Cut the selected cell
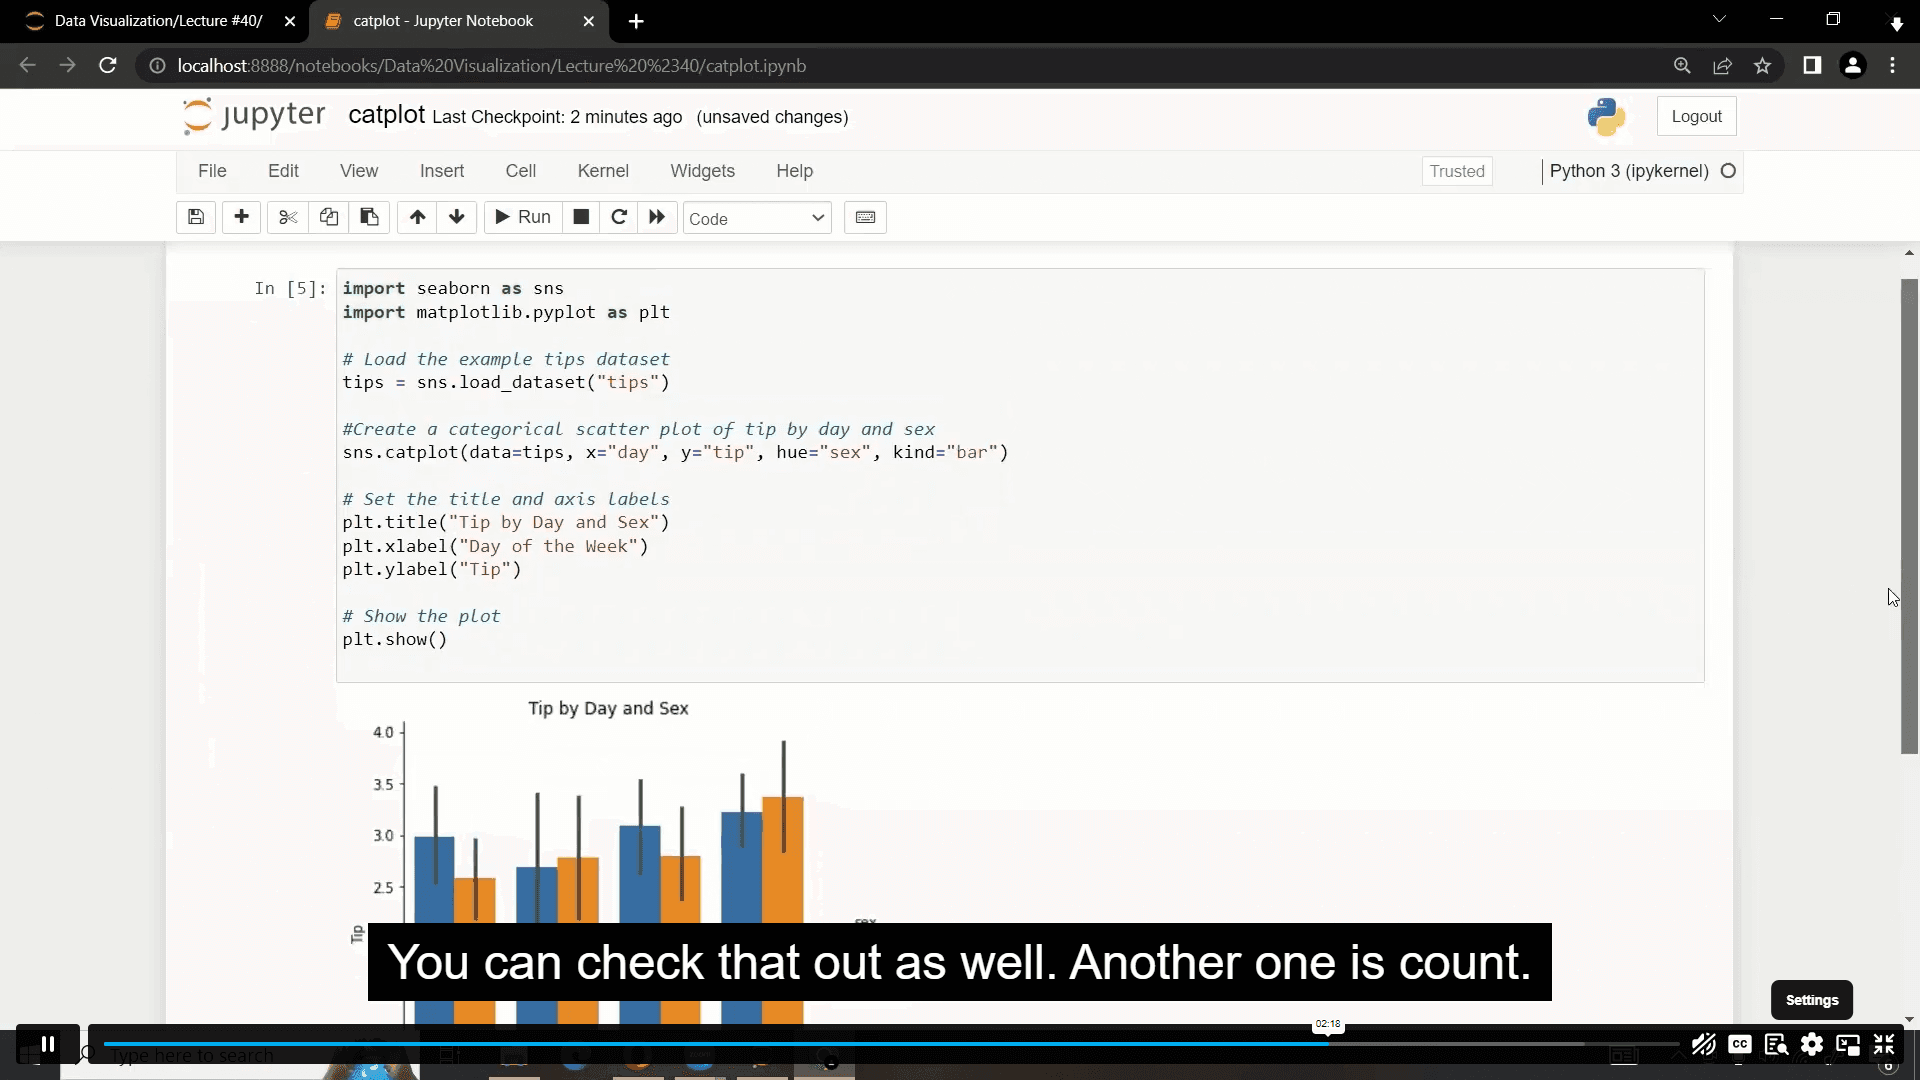1920x1080 pixels. [288, 217]
